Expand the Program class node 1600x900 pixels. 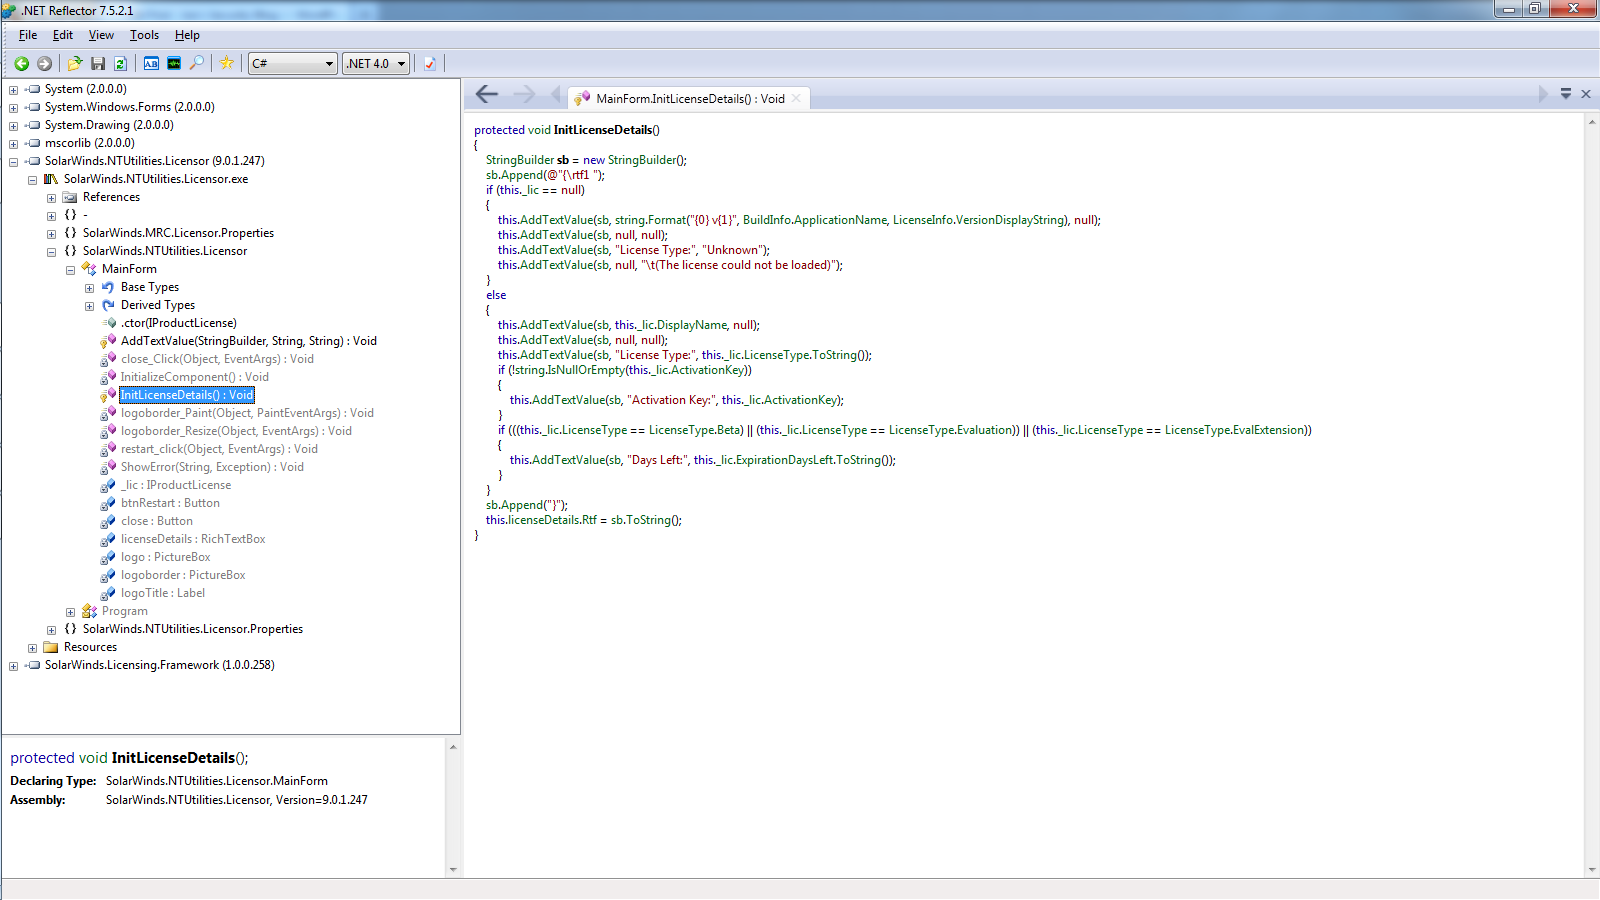point(70,612)
